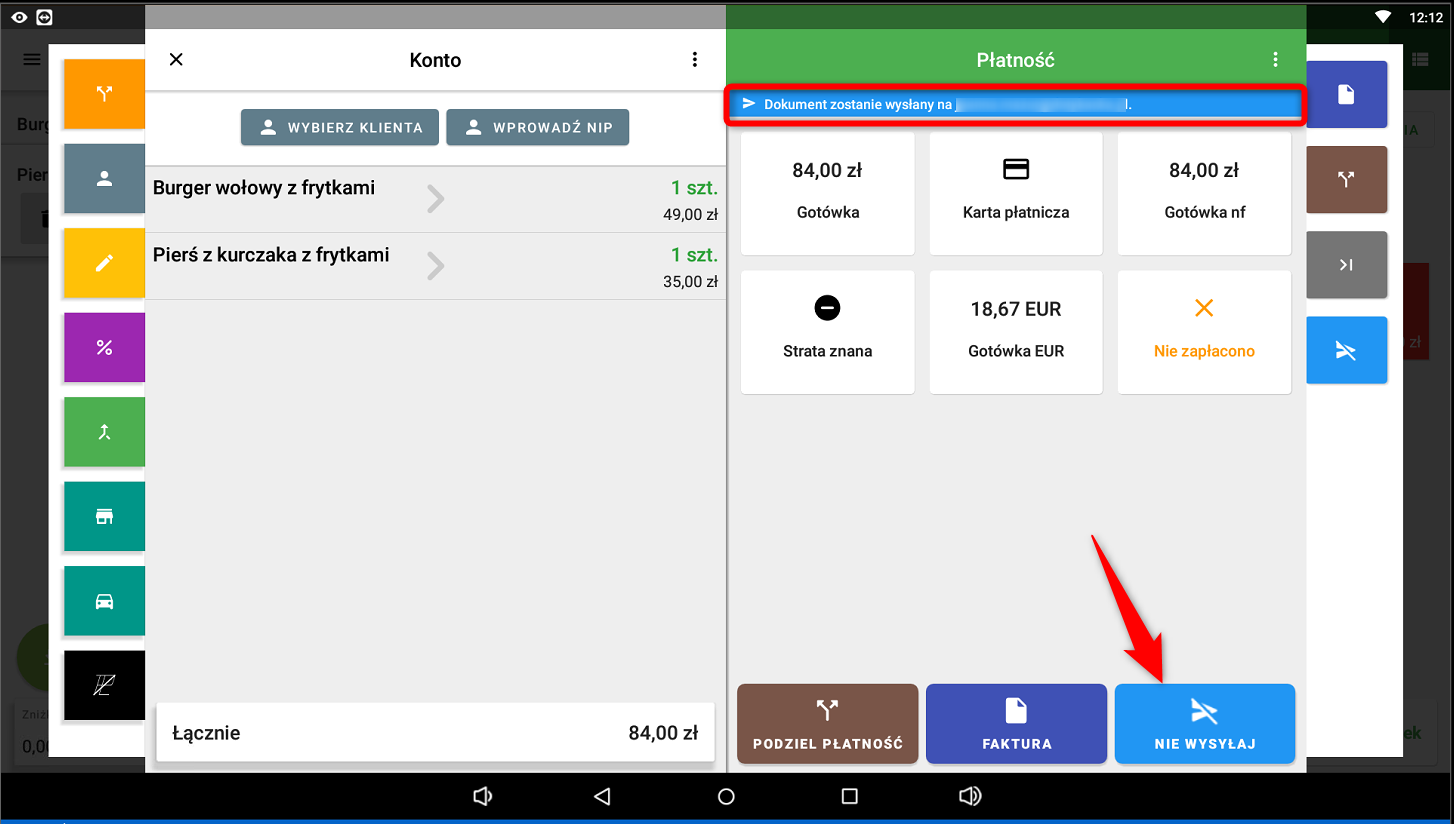This screenshot has width=1454, height=824.
Task: Open Konto three-dot overflow menu
Action: click(x=695, y=60)
